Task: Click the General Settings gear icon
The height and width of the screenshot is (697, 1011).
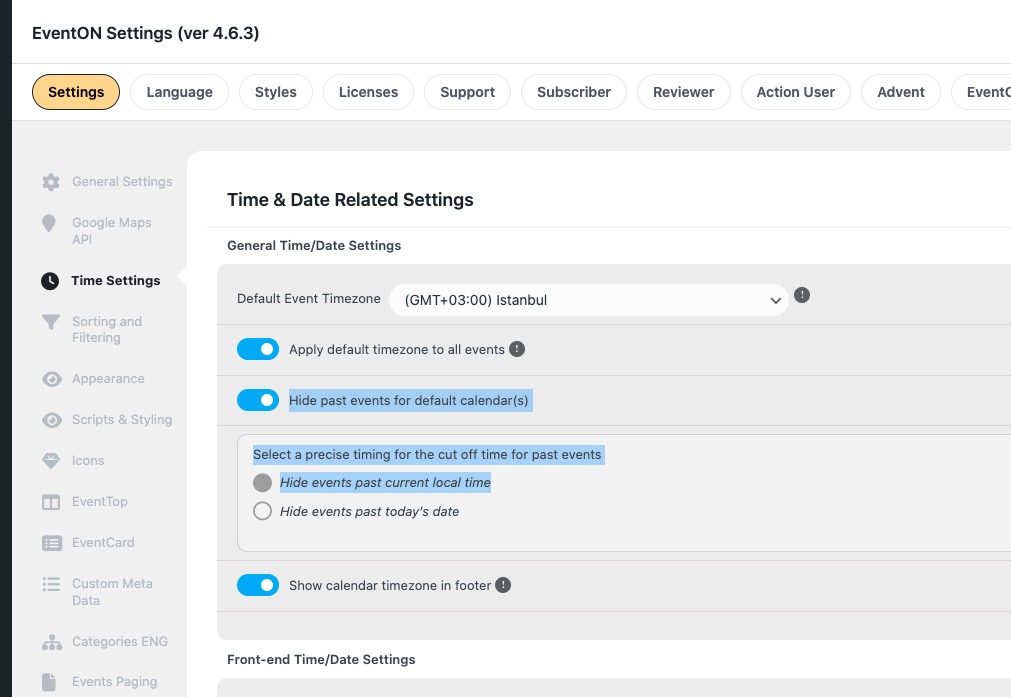Action: tap(51, 182)
